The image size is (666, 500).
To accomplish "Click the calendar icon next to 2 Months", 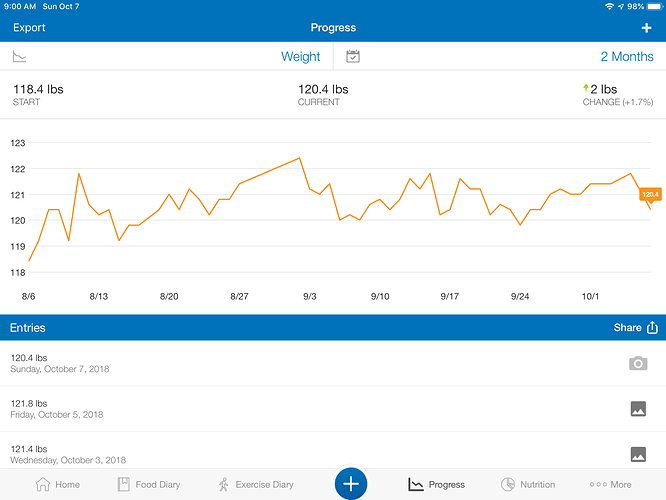I will coord(353,56).
